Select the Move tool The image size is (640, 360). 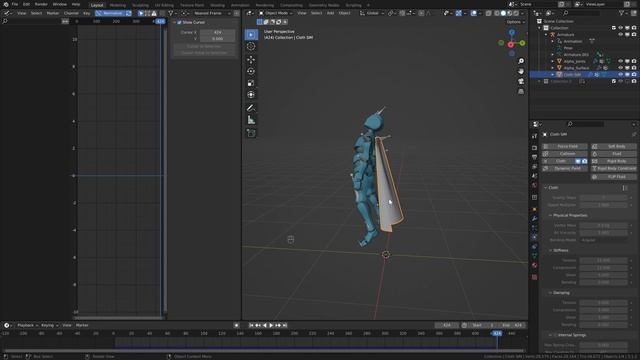click(x=251, y=60)
